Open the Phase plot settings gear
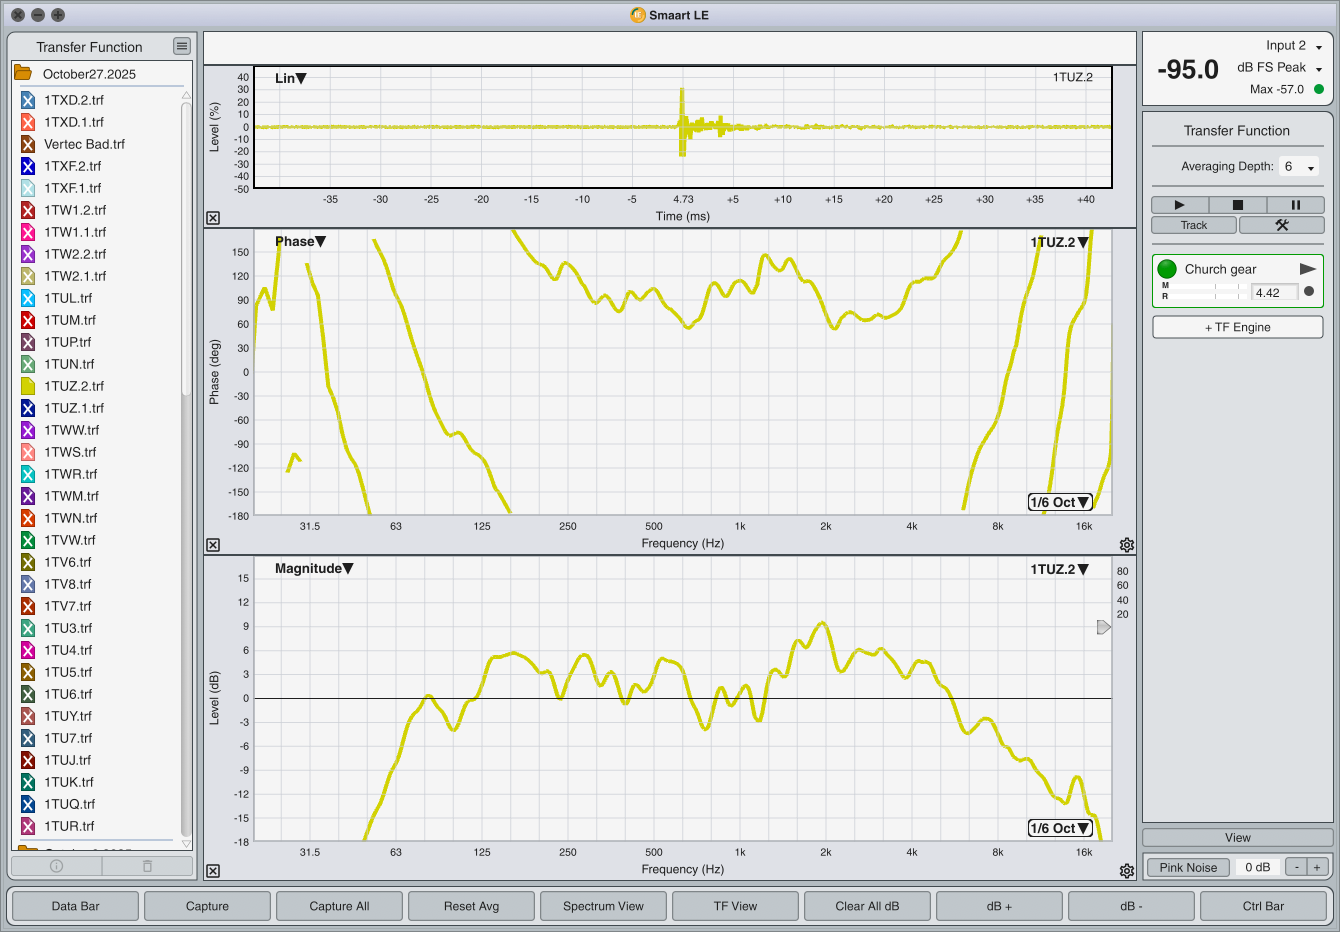Viewport: 1340px width, 932px height. coord(1127,545)
